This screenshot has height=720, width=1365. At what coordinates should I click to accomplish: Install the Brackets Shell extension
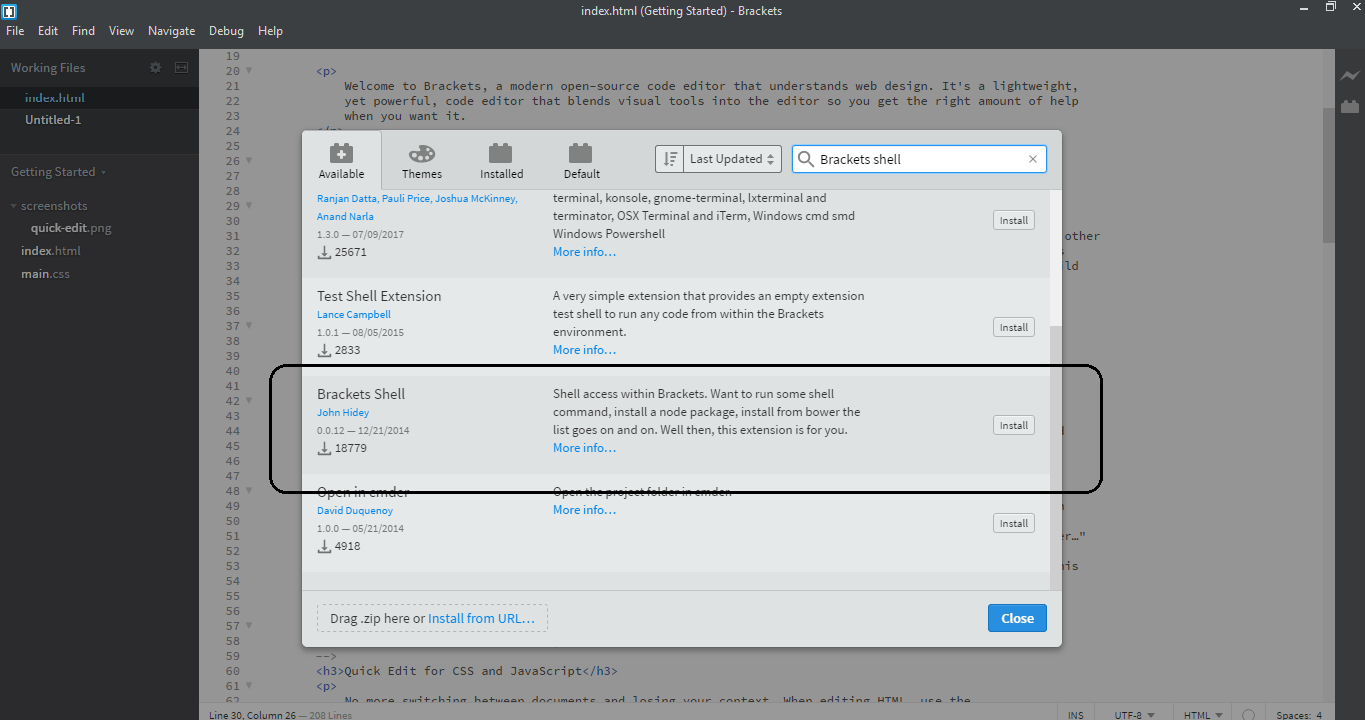1014,425
